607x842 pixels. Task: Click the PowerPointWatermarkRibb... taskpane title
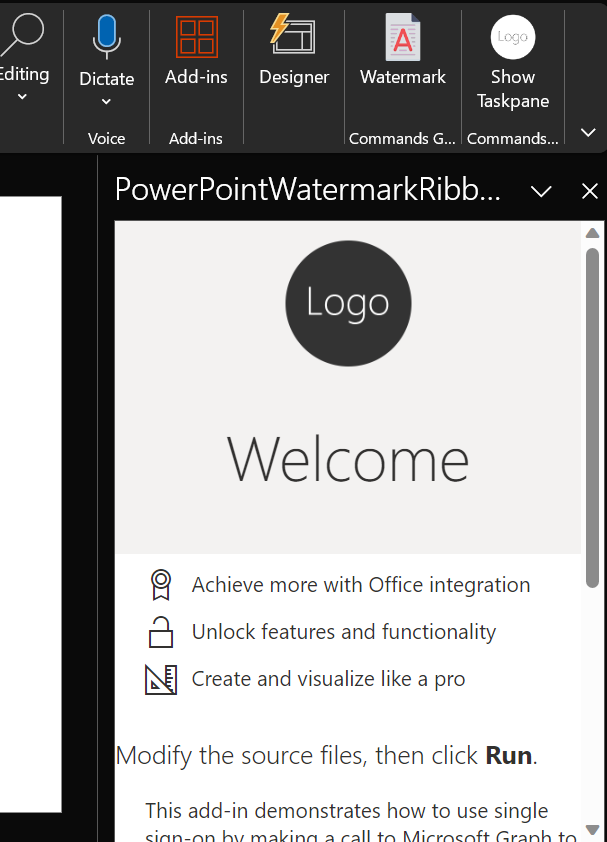pos(308,190)
